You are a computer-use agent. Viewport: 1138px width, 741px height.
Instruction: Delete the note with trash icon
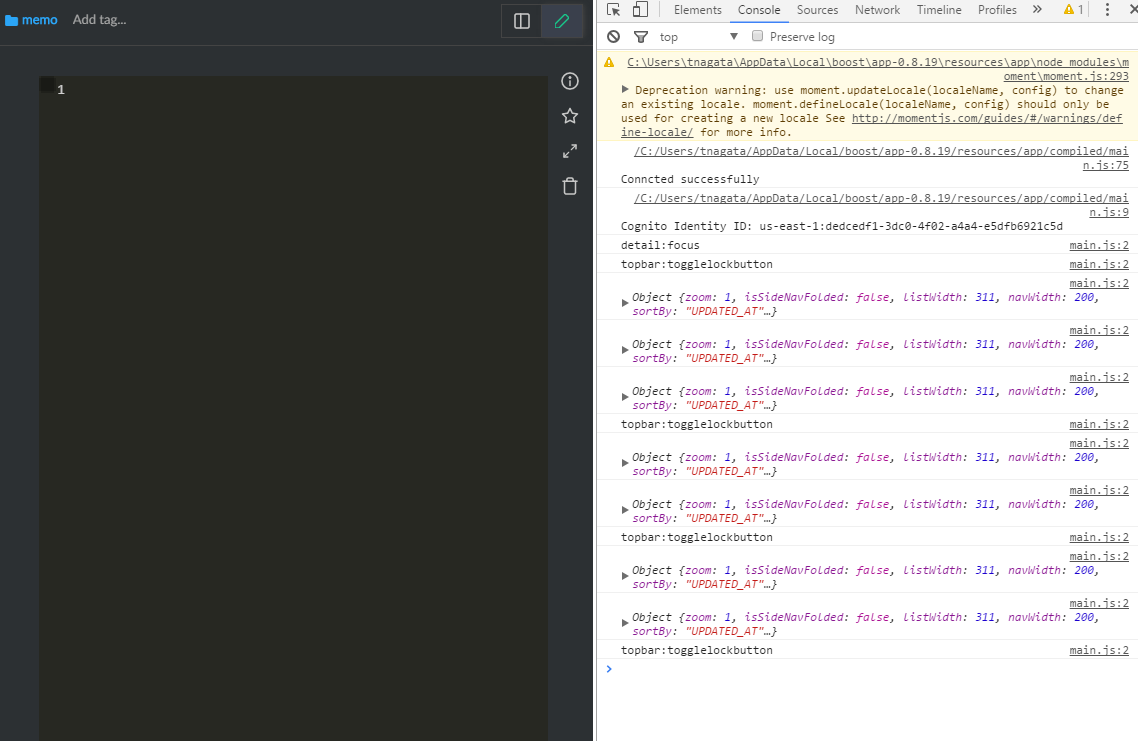pyautogui.click(x=570, y=187)
